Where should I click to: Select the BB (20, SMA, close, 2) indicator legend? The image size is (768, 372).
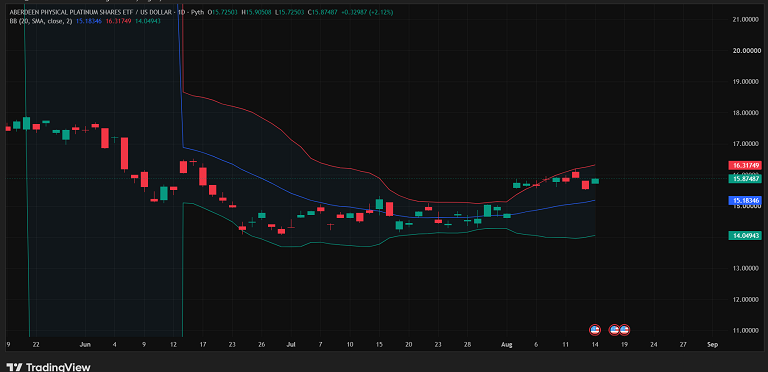[x=40, y=21]
